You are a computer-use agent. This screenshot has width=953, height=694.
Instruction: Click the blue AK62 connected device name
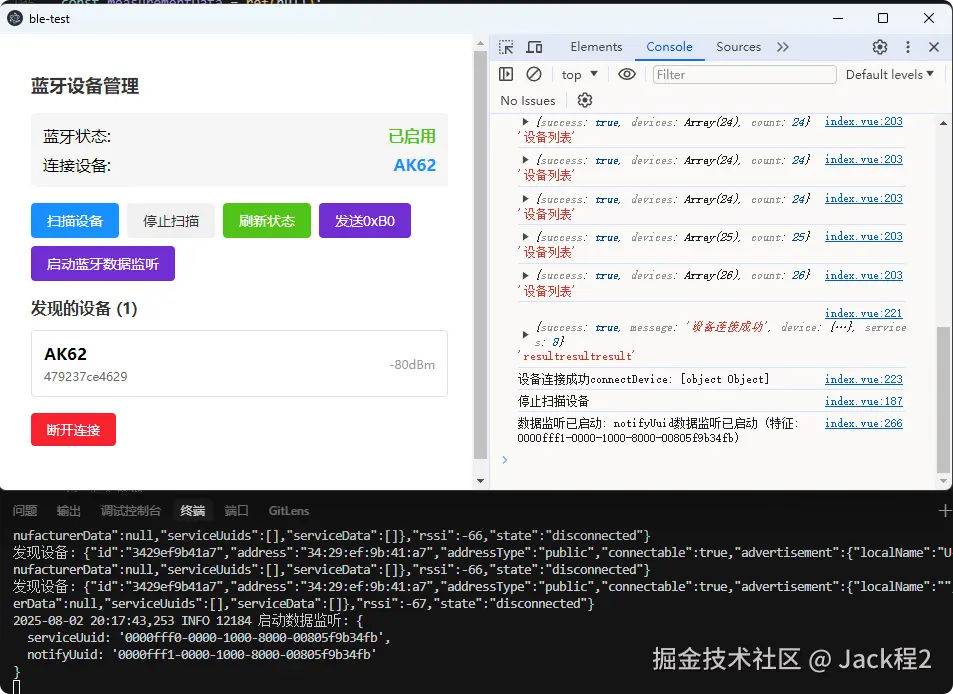[x=415, y=165]
